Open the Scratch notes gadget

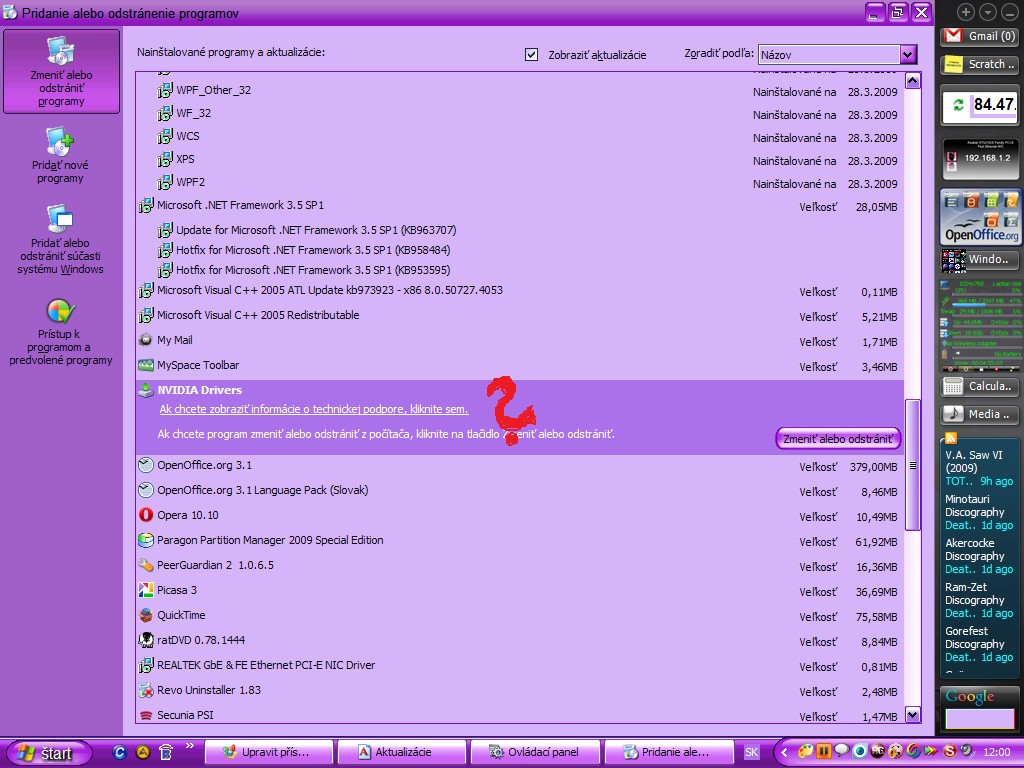click(980, 64)
